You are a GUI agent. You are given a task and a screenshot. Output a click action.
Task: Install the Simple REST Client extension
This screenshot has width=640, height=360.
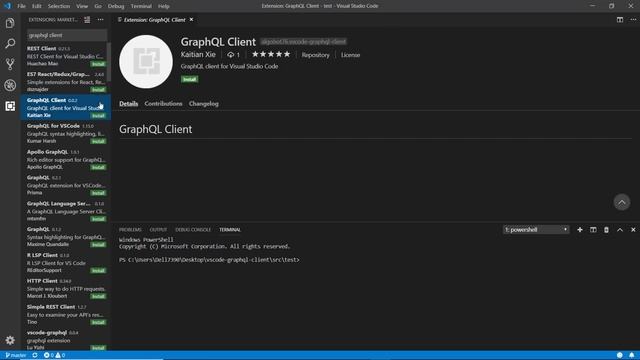pyautogui.click(x=98, y=322)
